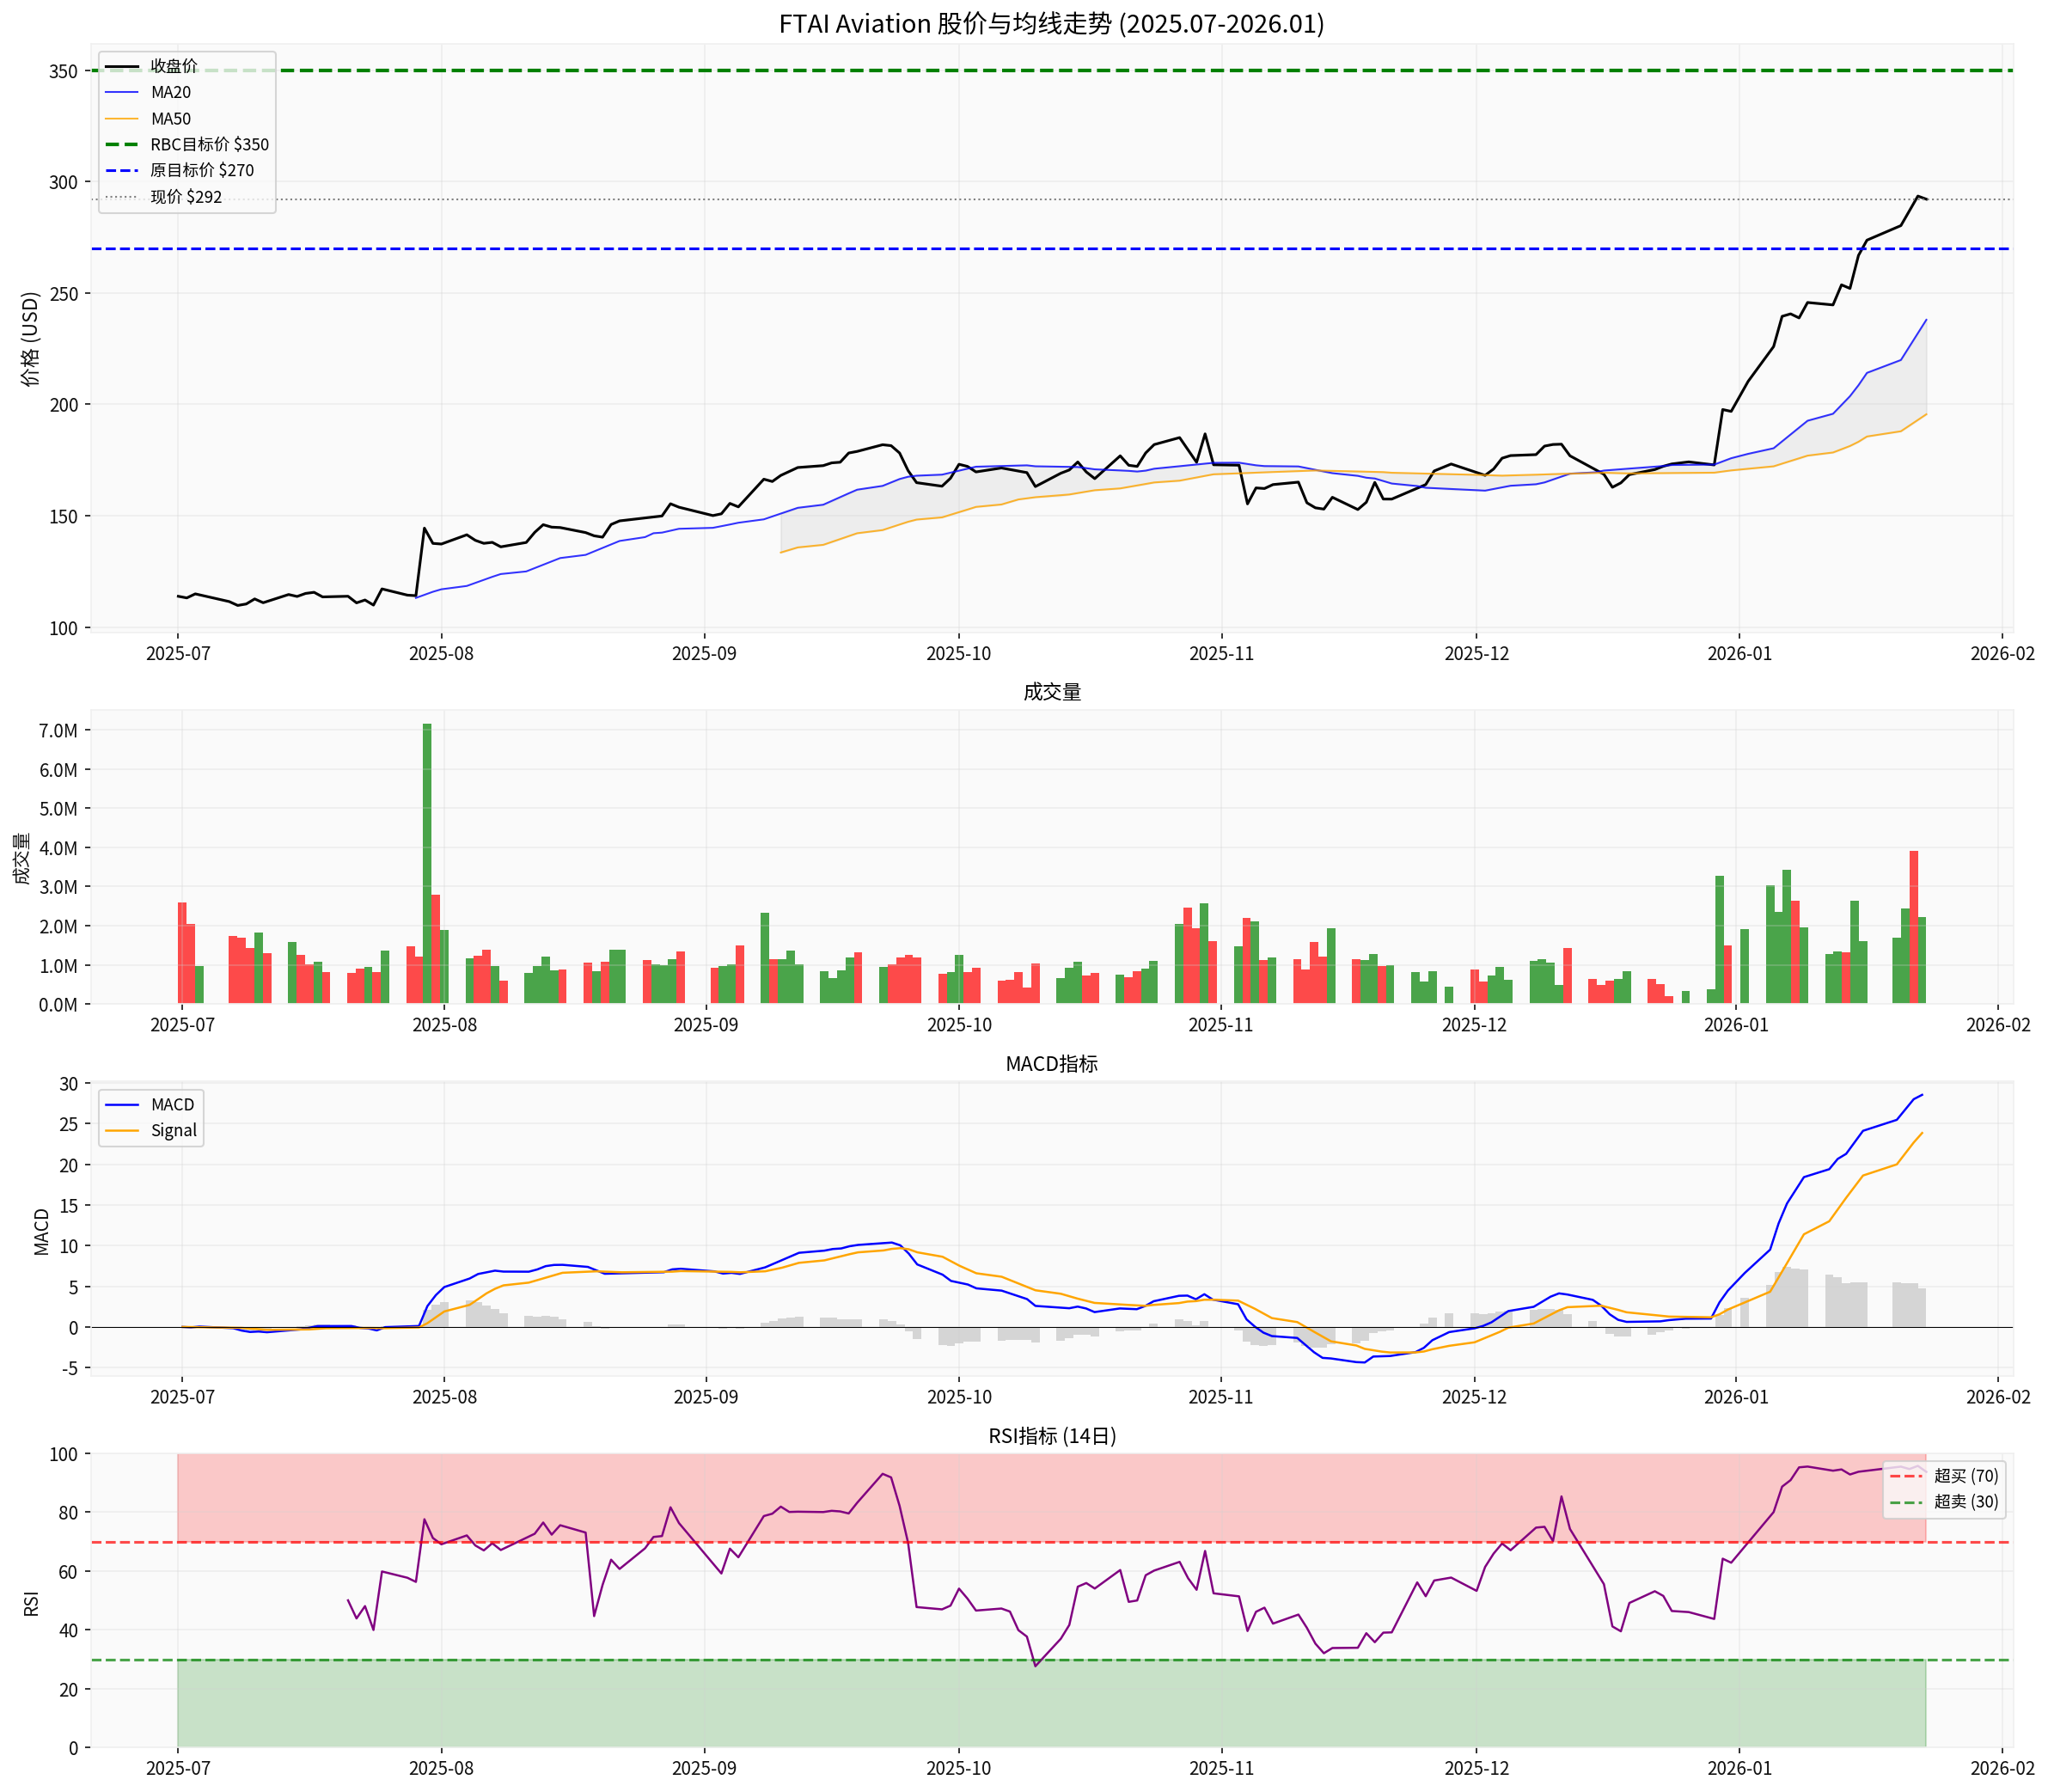Click the 原目标价 $270 legend entry

point(202,170)
